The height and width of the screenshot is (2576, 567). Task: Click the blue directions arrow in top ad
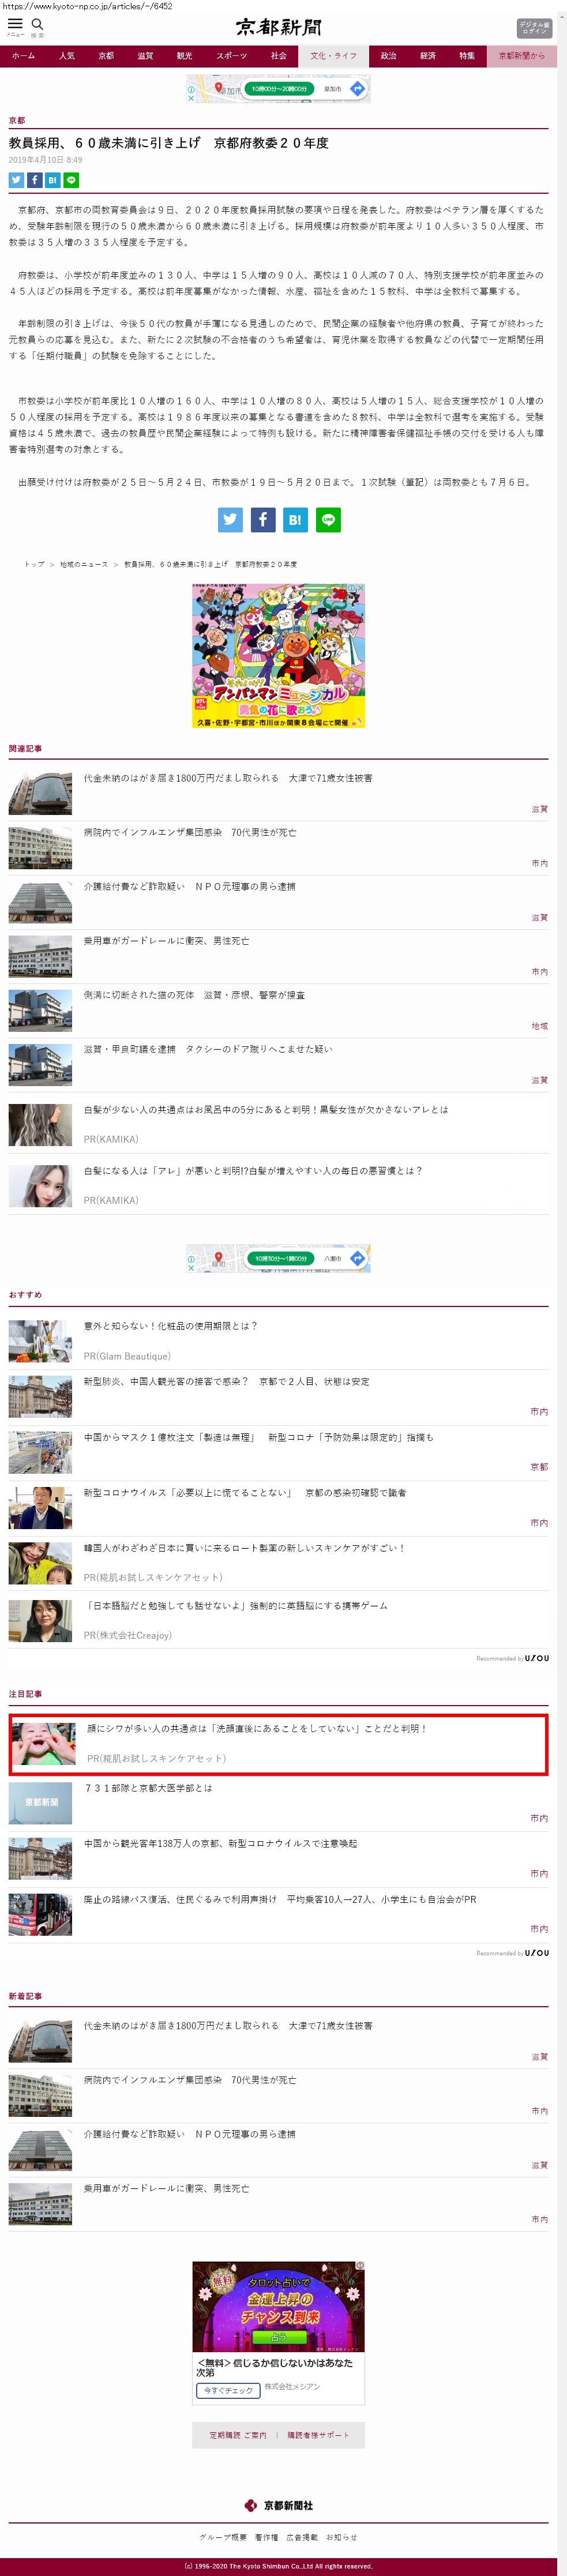(x=357, y=89)
